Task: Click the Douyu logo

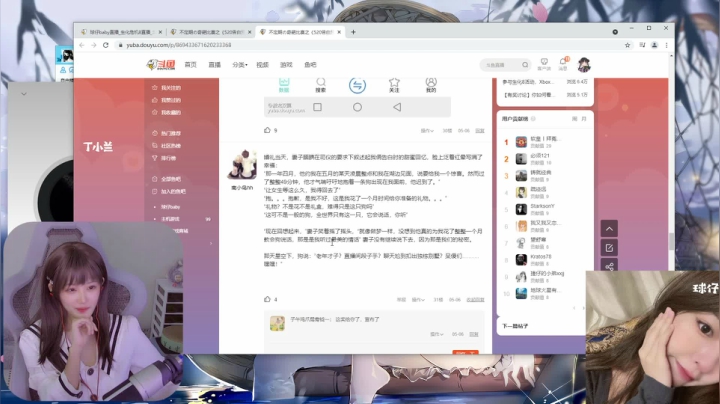Action: click(161, 65)
